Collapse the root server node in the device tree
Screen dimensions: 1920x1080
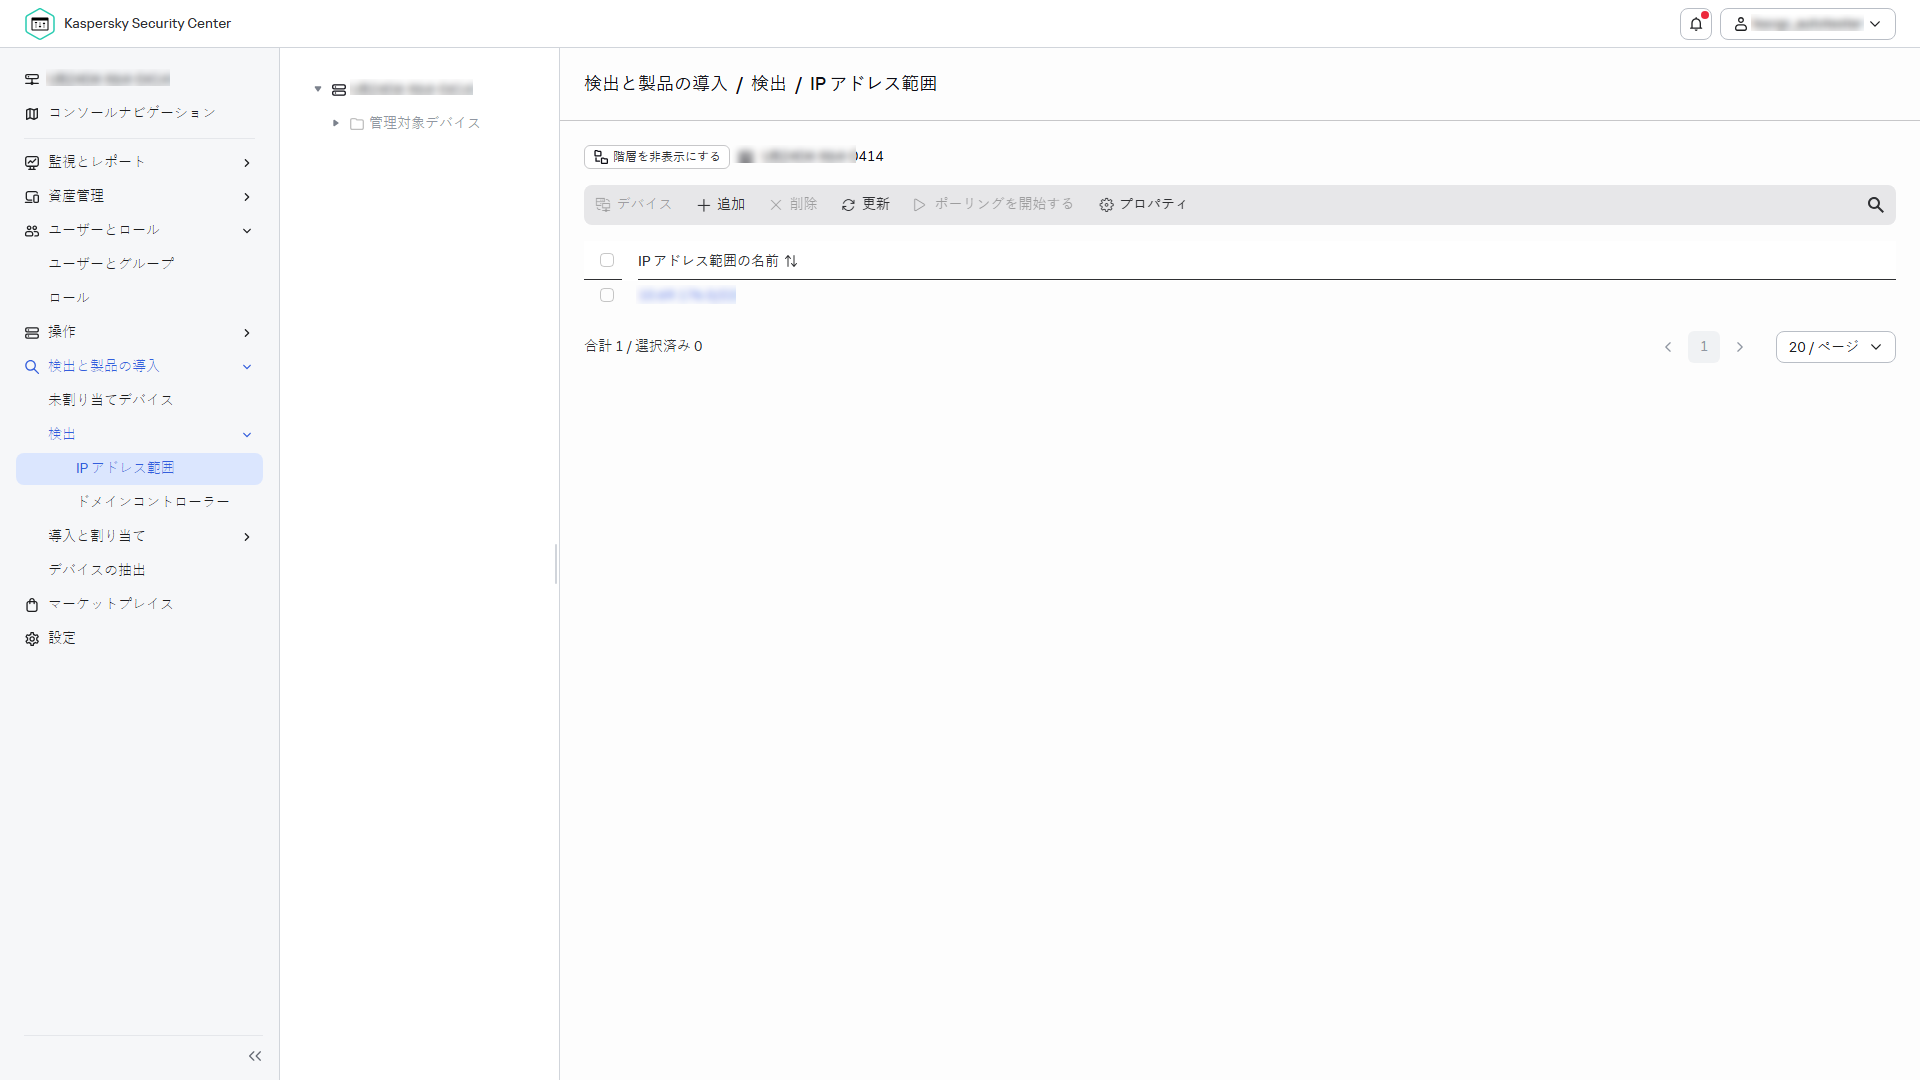click(x=318, y=88)
